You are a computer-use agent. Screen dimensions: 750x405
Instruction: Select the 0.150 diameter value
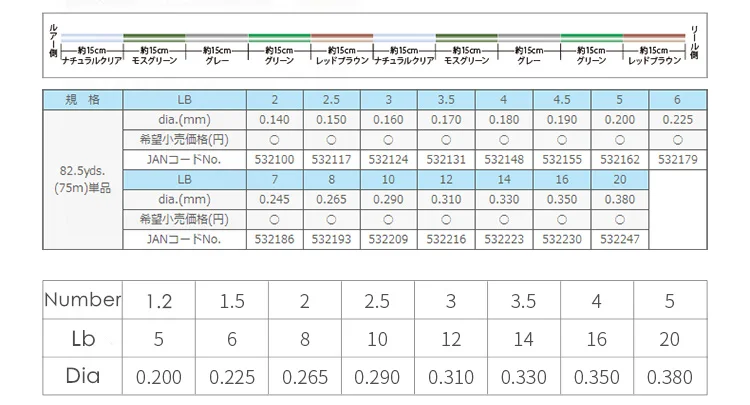331,120
